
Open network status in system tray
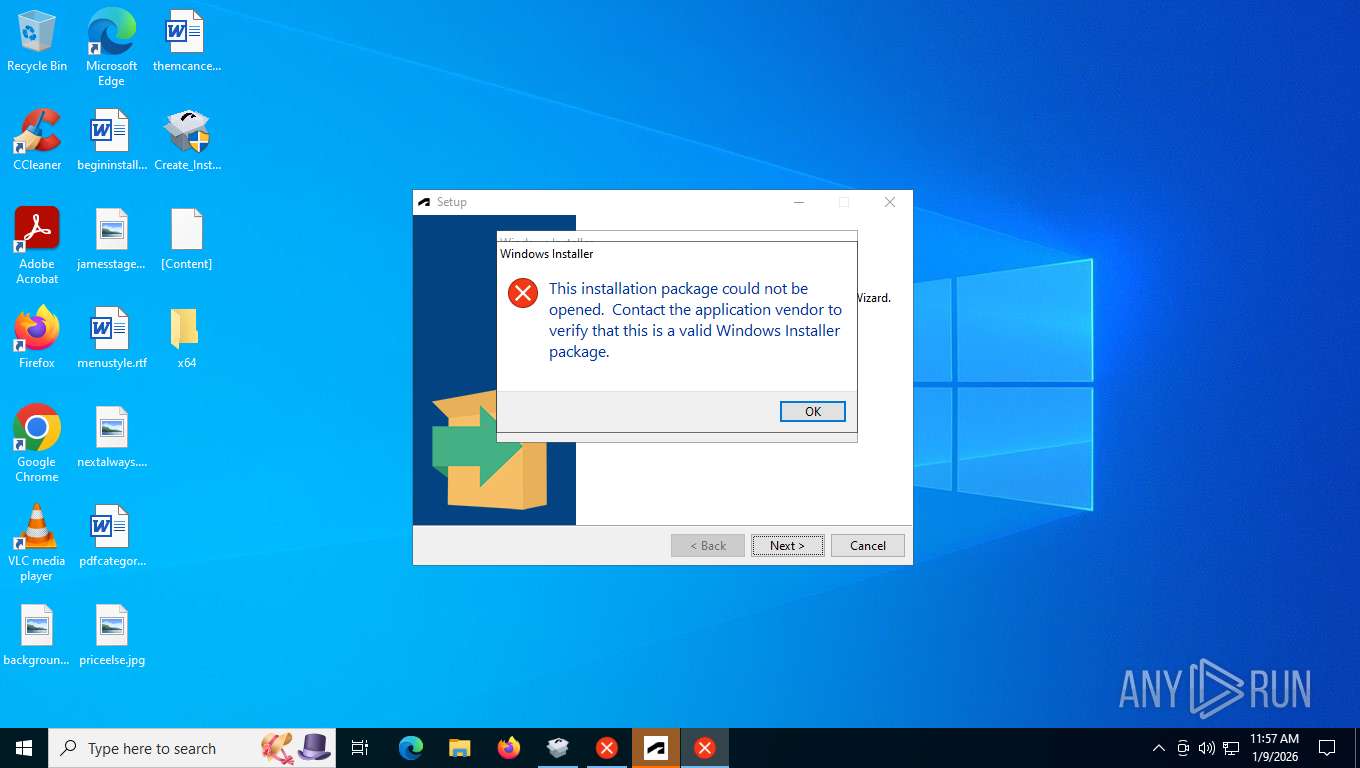(1231, 748)
